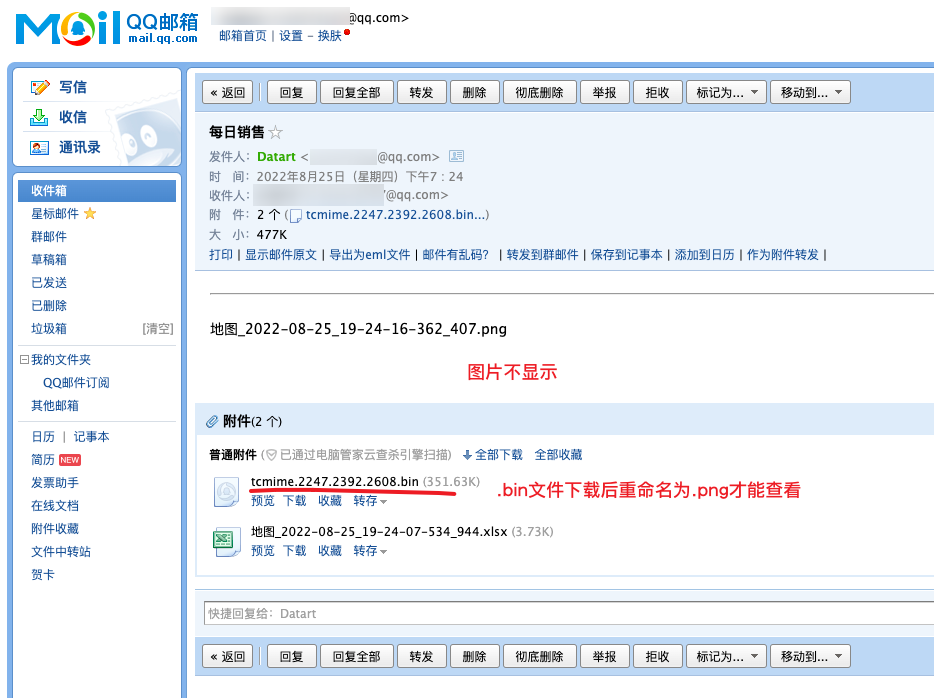Open 记事本 link in sidebar
This screenshot has width=934, height=698.
pos(91,437)
